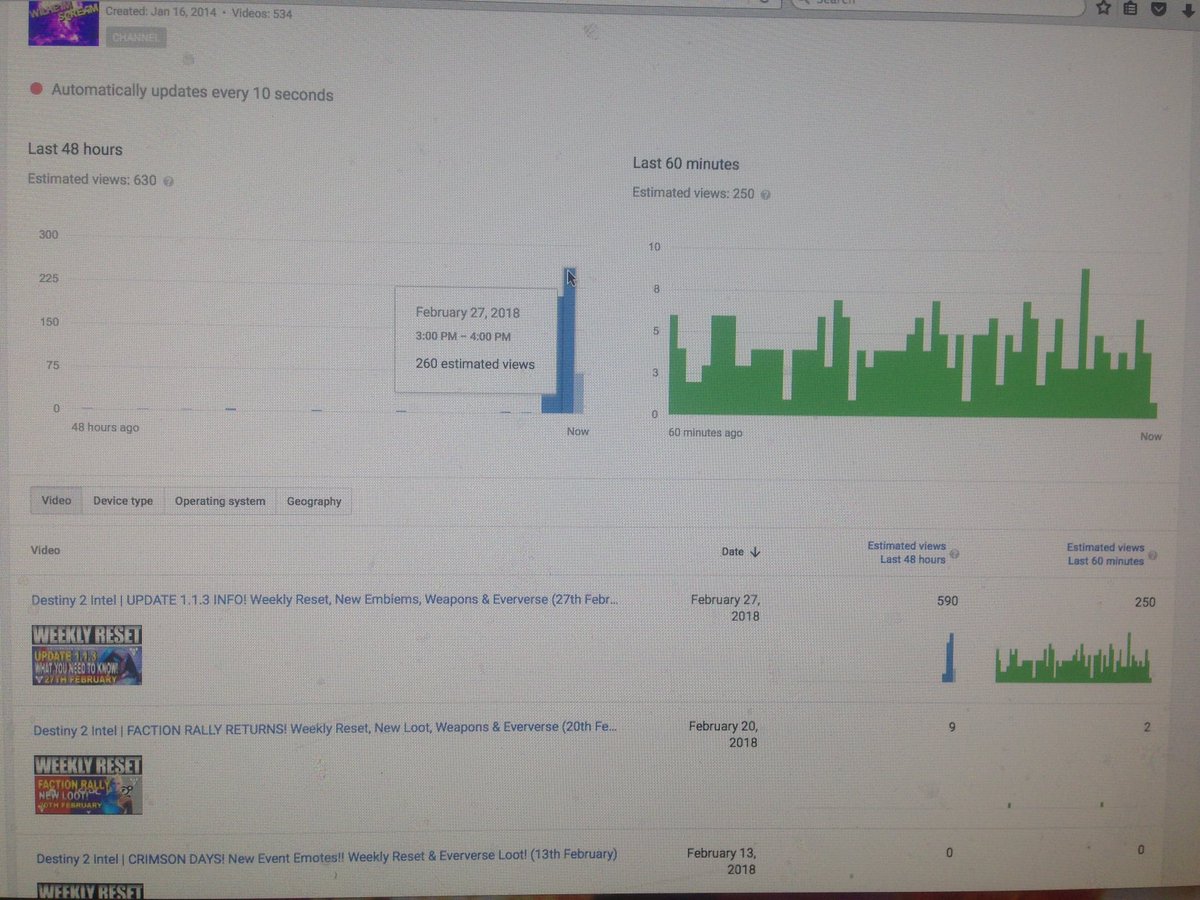
Task: Click the Pocket save icon in browser toolbar
Action: click(1158, 7)
